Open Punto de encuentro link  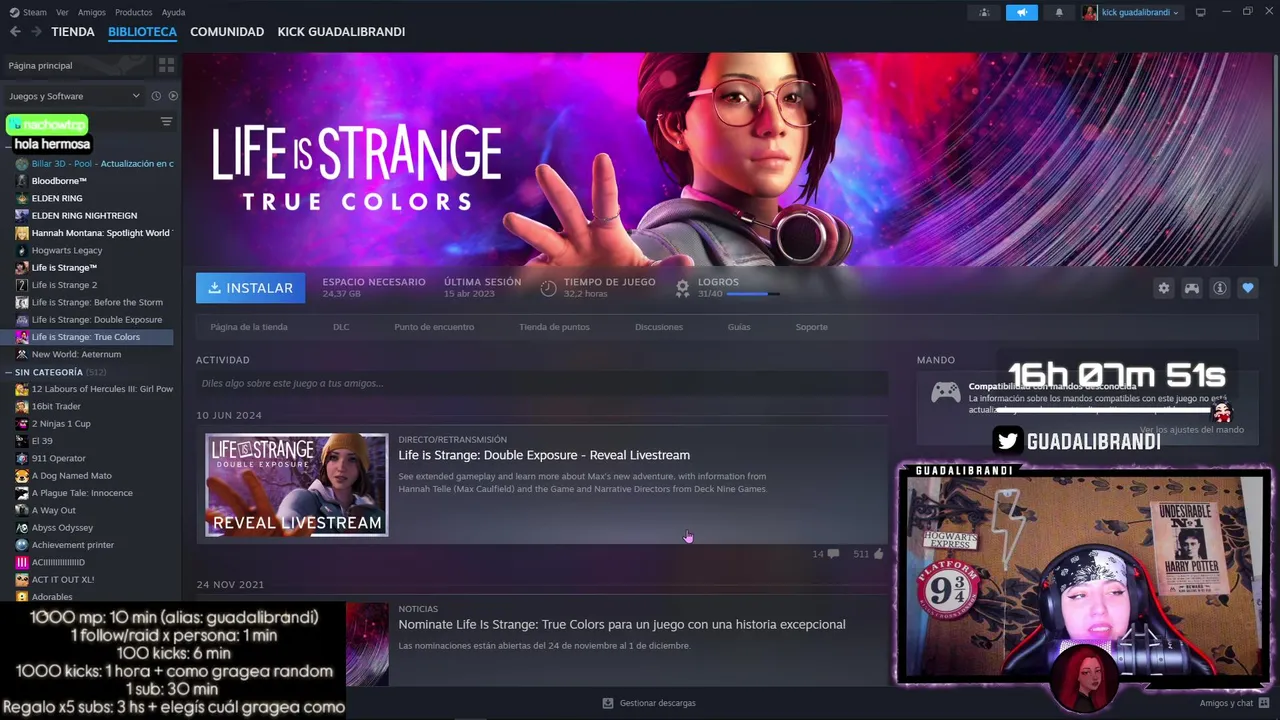[434, 327]
